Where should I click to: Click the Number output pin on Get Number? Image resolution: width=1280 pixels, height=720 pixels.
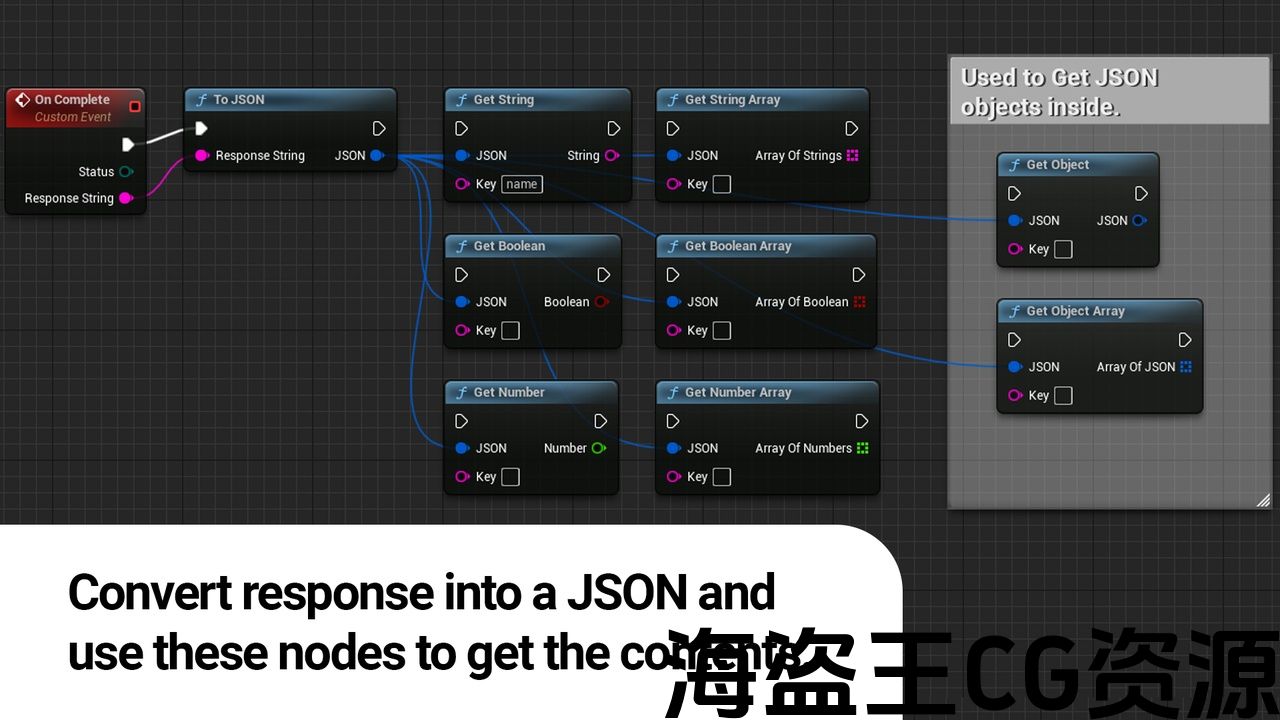pos(598,448)
